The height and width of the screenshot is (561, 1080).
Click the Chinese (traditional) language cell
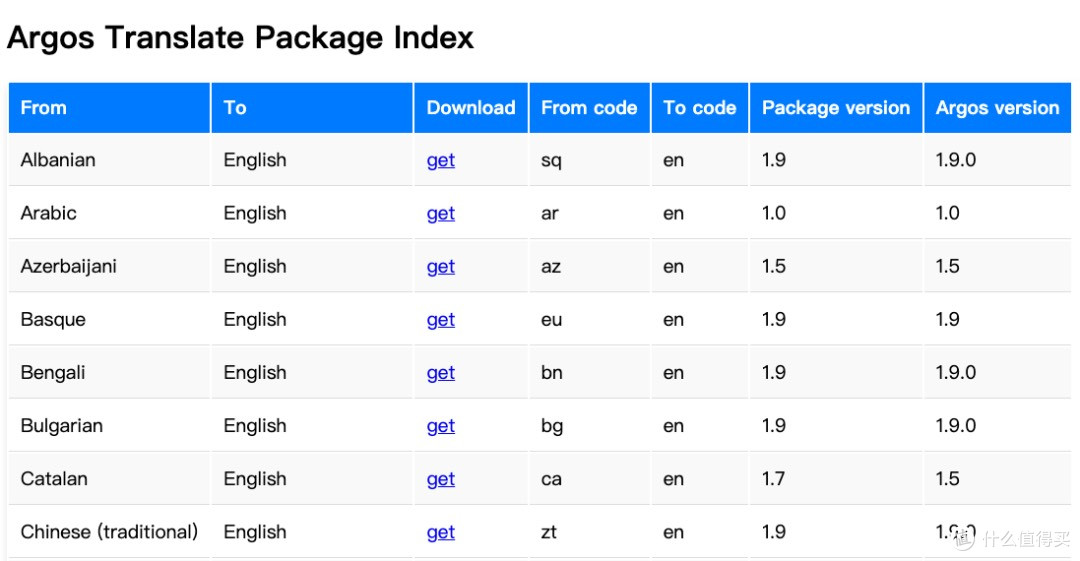pos(110,532)
